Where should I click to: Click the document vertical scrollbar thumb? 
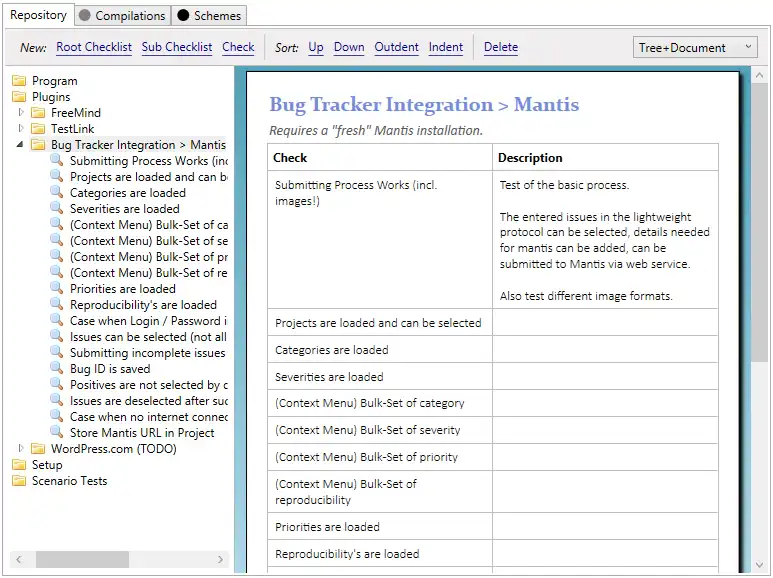[x=759, y=222]
